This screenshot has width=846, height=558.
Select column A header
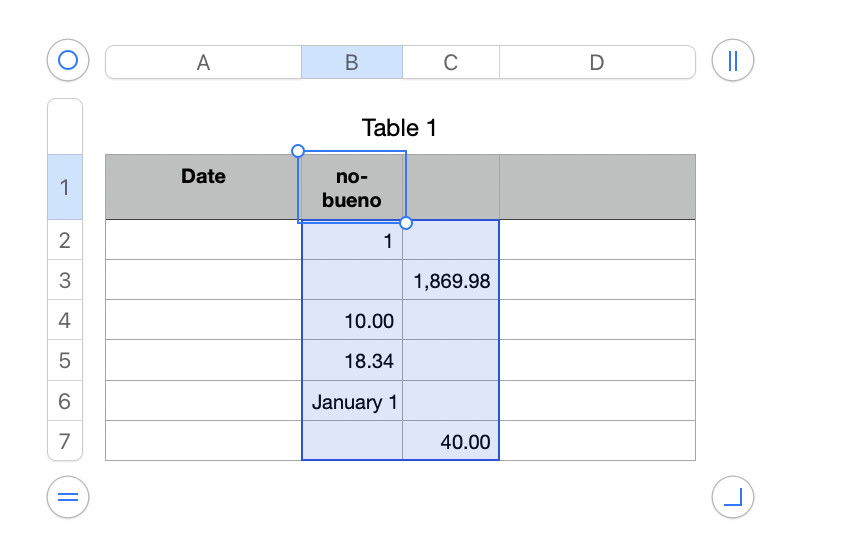click(x=203, y=62)
